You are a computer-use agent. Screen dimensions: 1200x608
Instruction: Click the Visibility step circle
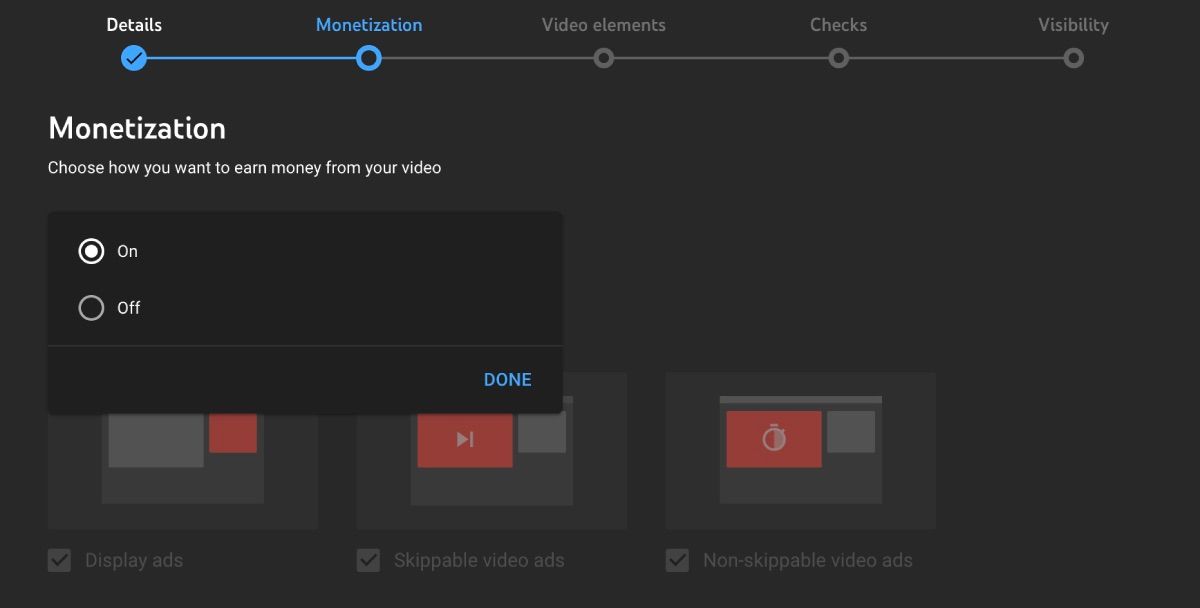coord(1073,58)
